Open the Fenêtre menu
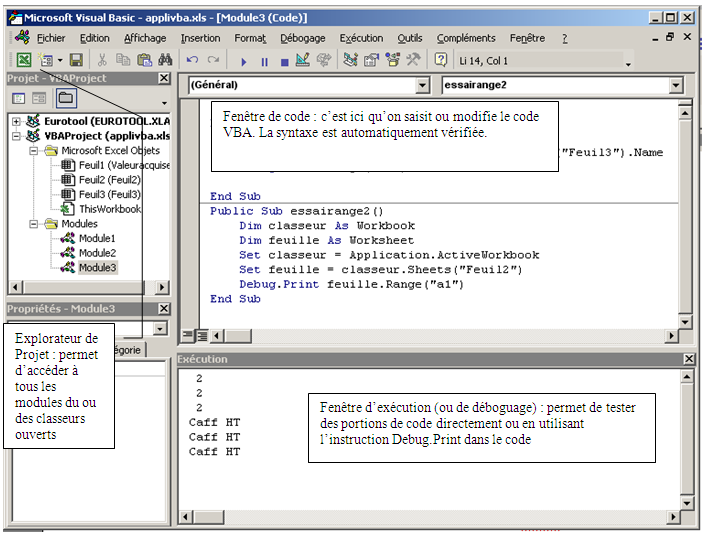This screenshot has width=705, height=537. [x=527, y=38]
